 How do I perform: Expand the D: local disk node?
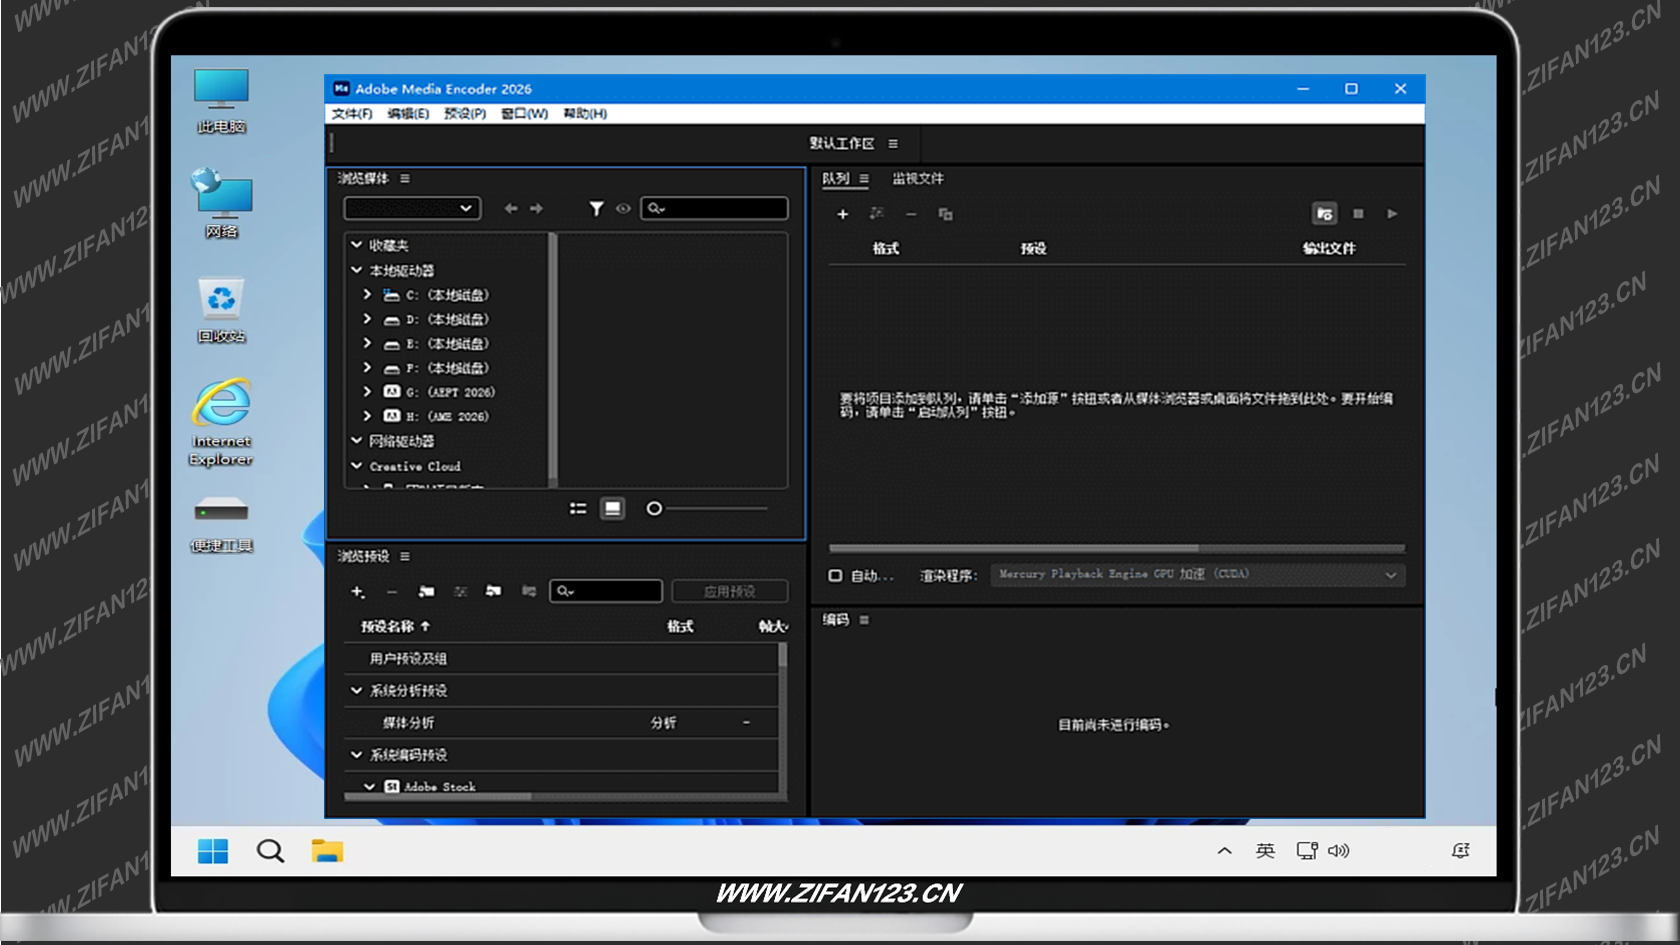367,318
